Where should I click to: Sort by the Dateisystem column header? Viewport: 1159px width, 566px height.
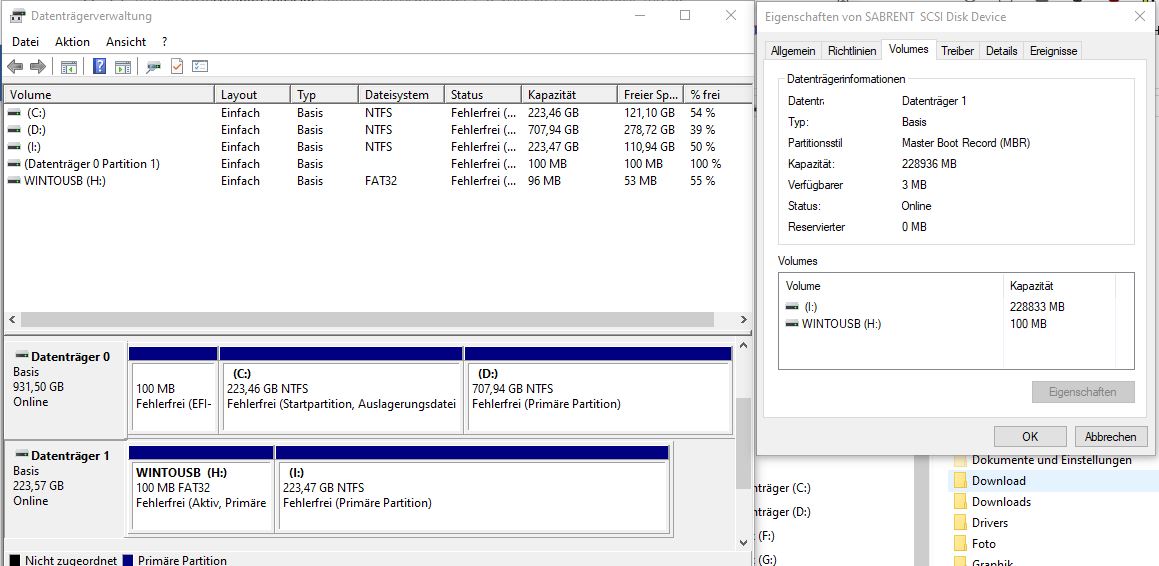(401, 95)
